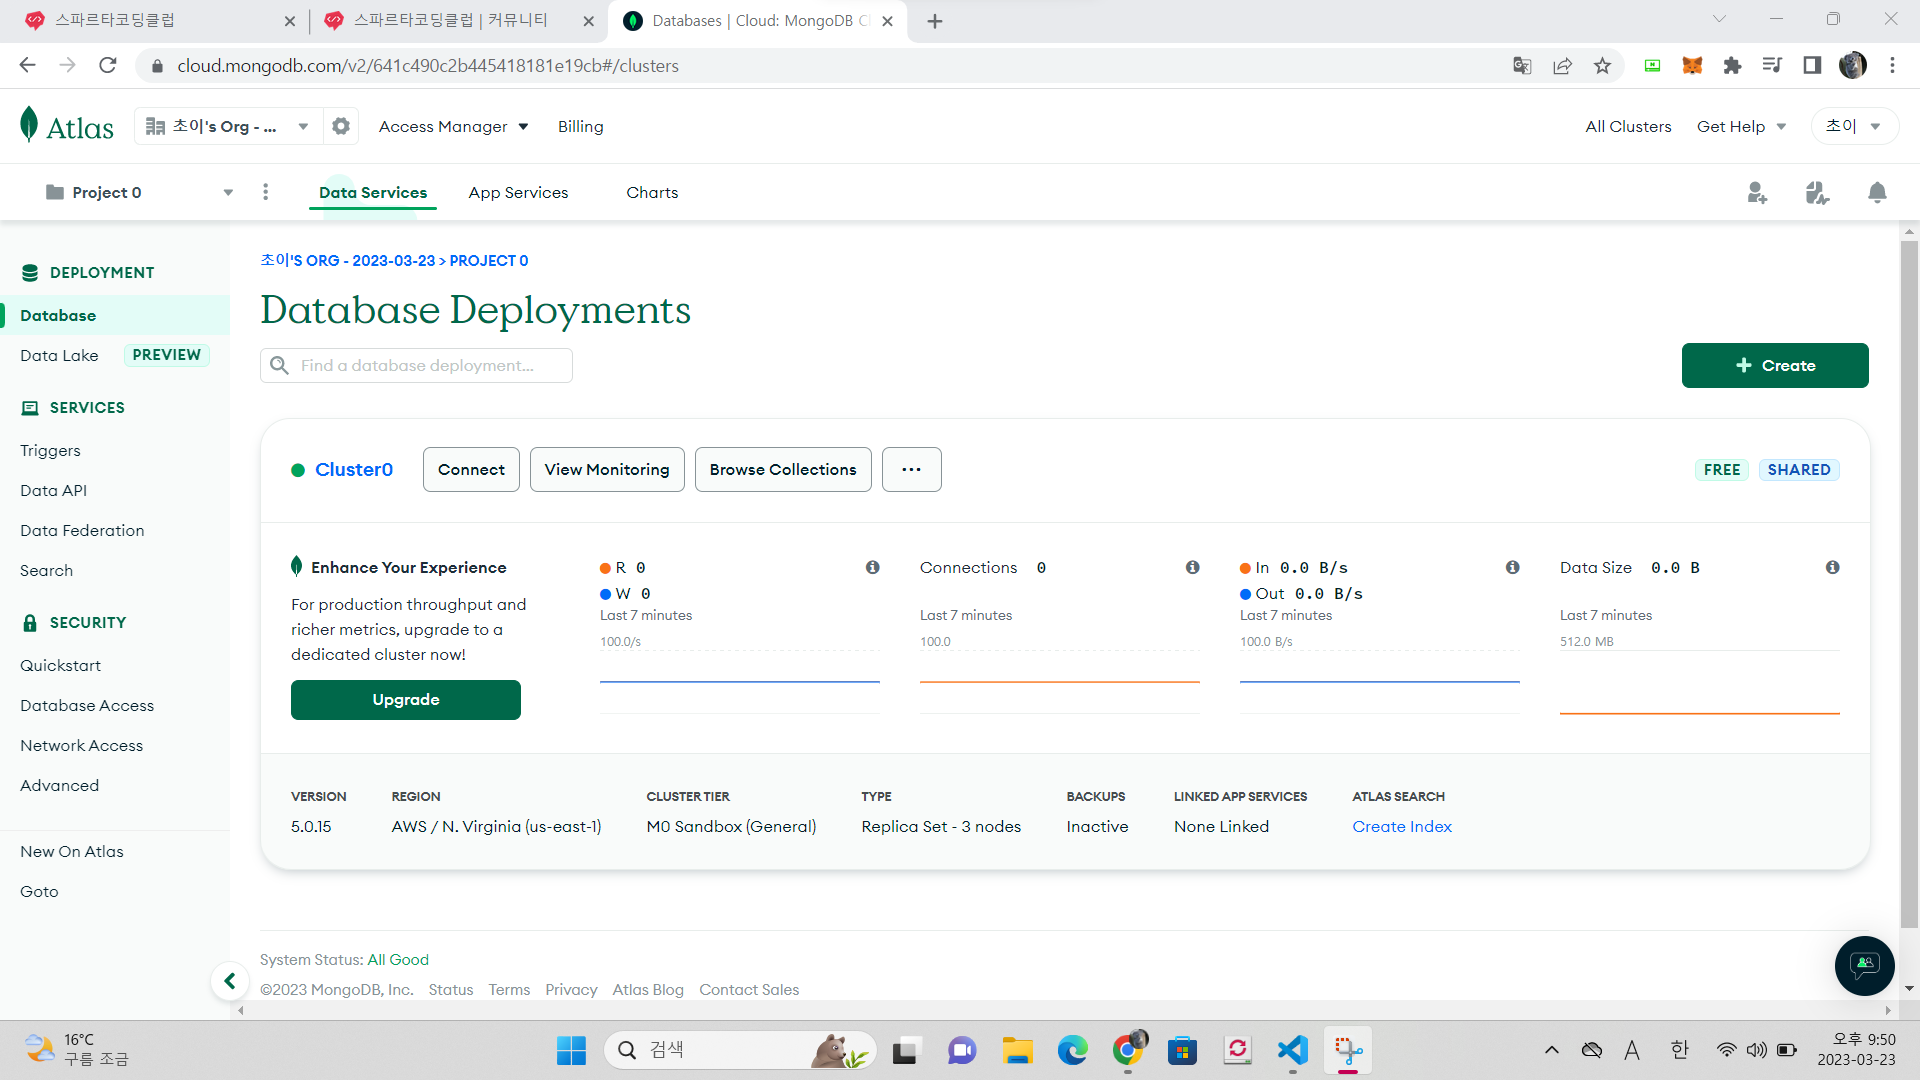Click All Good system status link
The height and width of the screenshot is (1080, 1920).
click(398, 959)
